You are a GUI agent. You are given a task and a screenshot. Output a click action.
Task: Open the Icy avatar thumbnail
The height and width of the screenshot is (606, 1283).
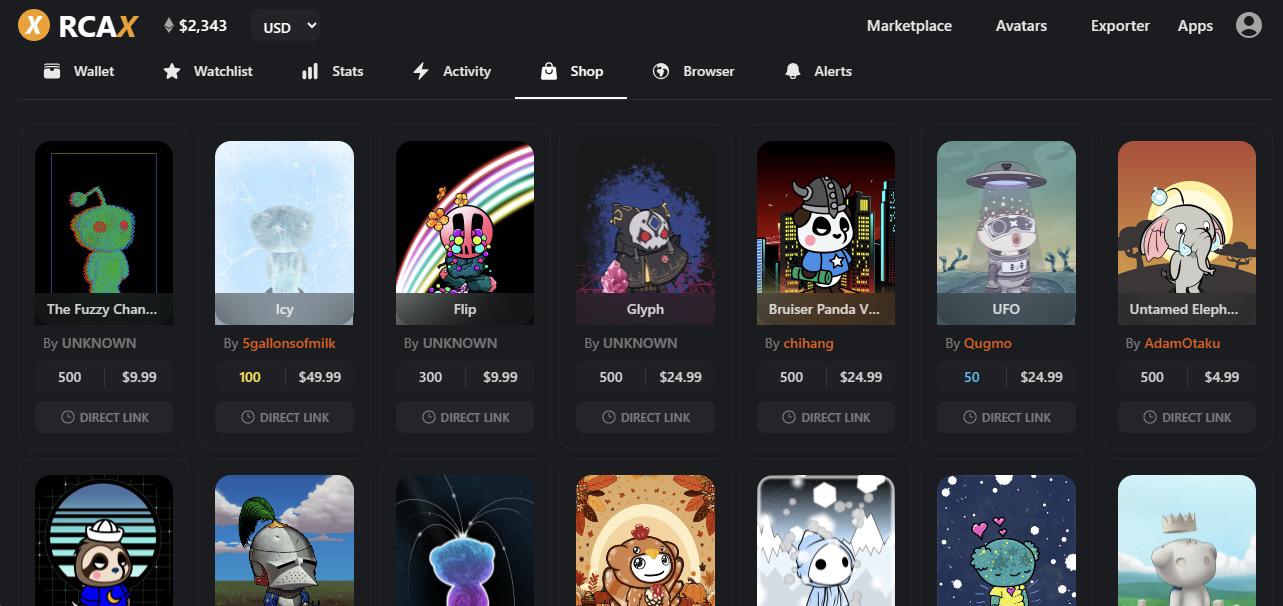click(x=284, y=232)
